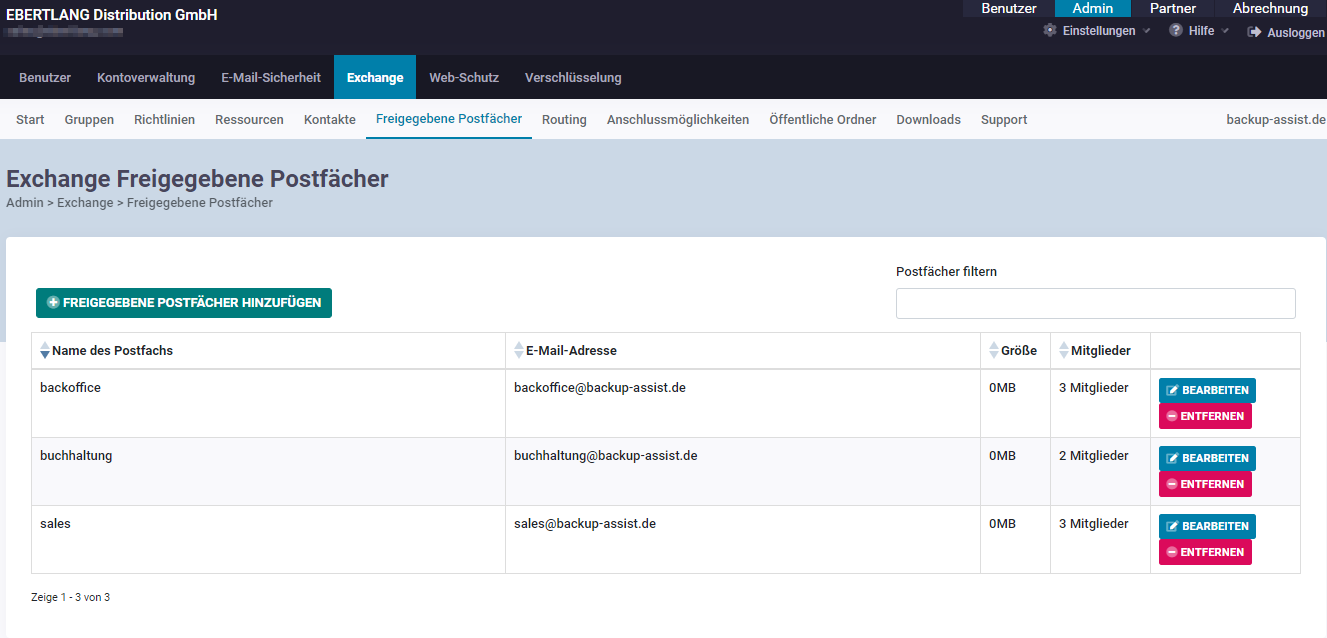Open the Web-Schutz main tab
This screenshot has width=1327, height=638.
click(x=464, y=78)
